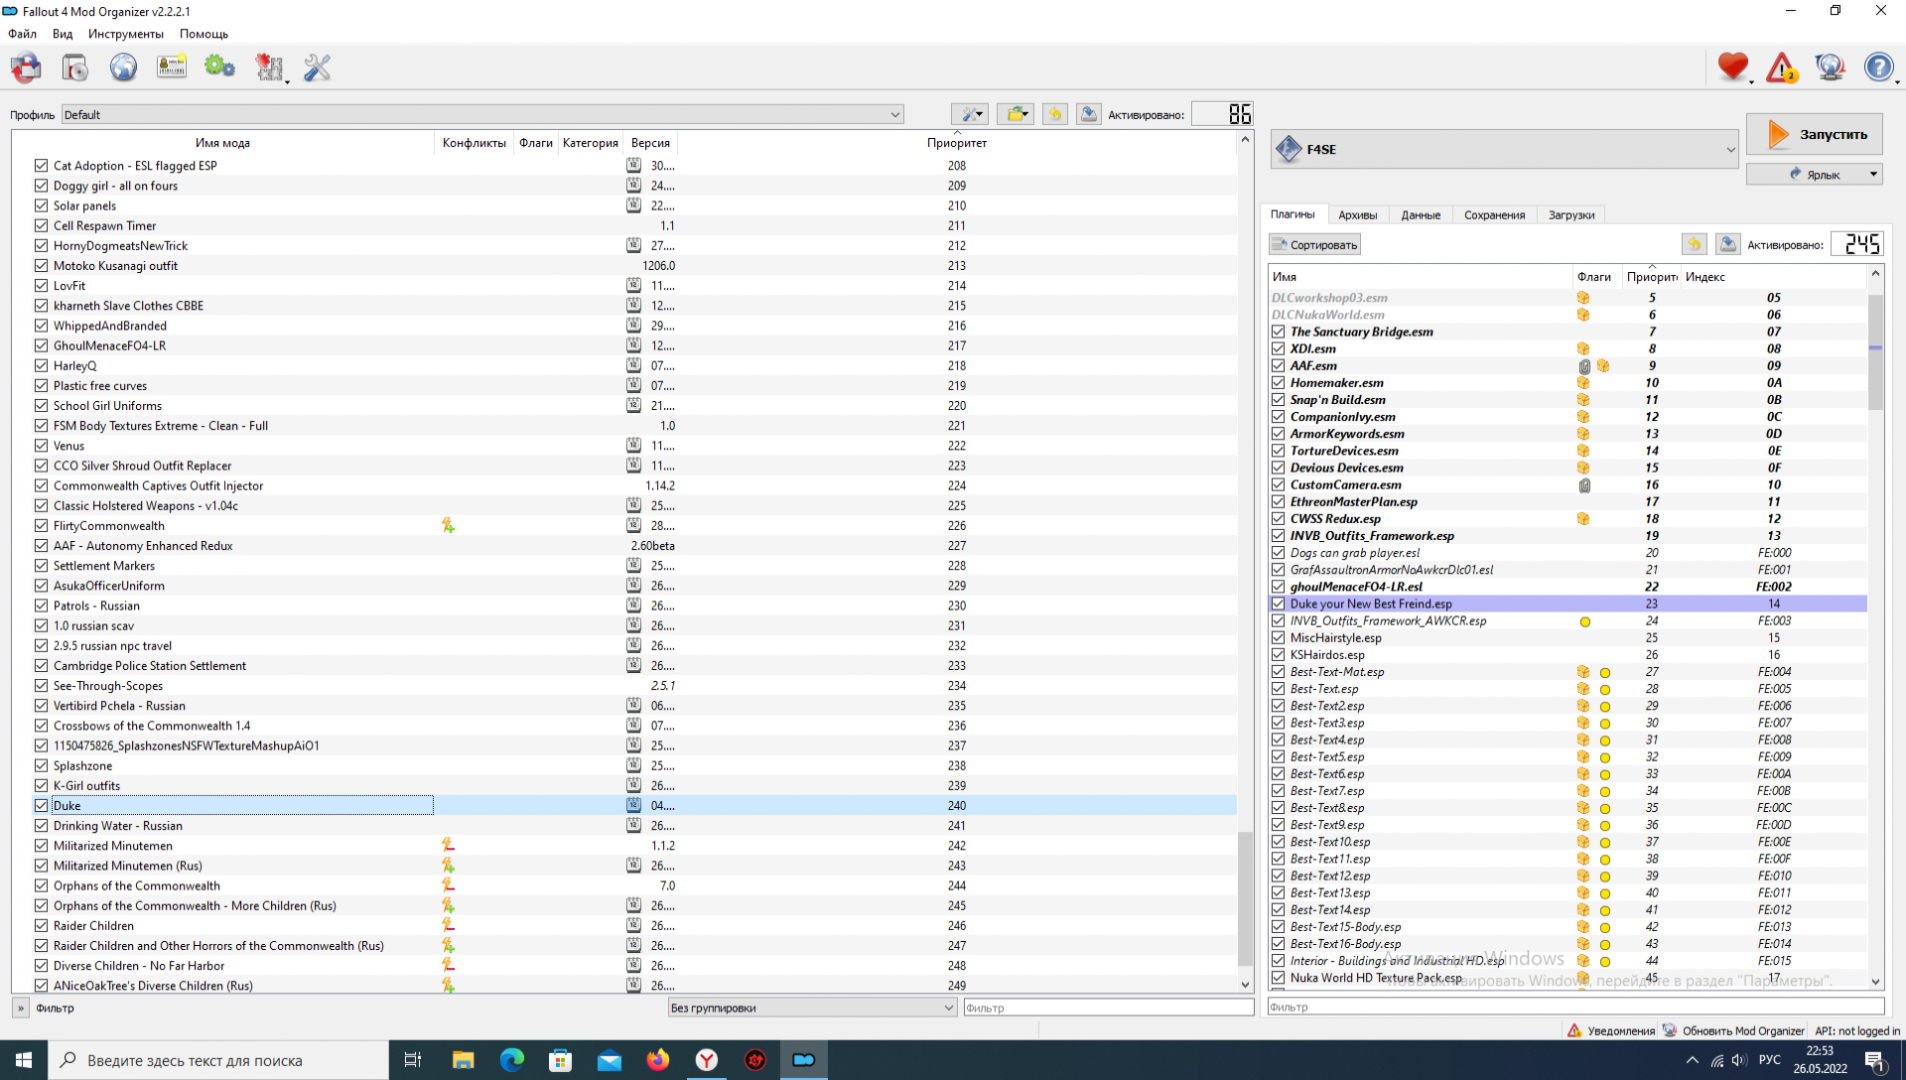Screen dimensions: 1906x1080
Task: Open the warning triangle notifications icon
Action: tap(1781, 68)
